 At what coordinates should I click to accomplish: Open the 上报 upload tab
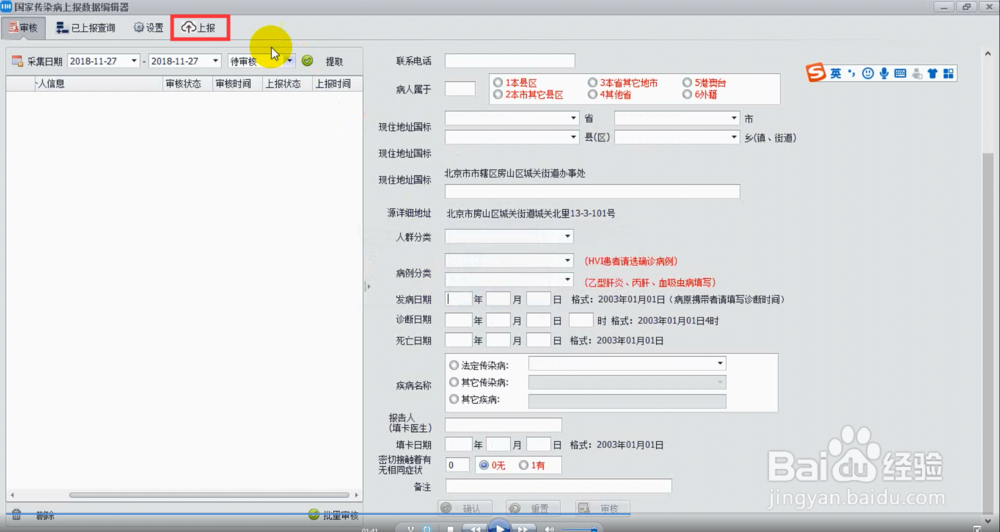click(200, 28)
